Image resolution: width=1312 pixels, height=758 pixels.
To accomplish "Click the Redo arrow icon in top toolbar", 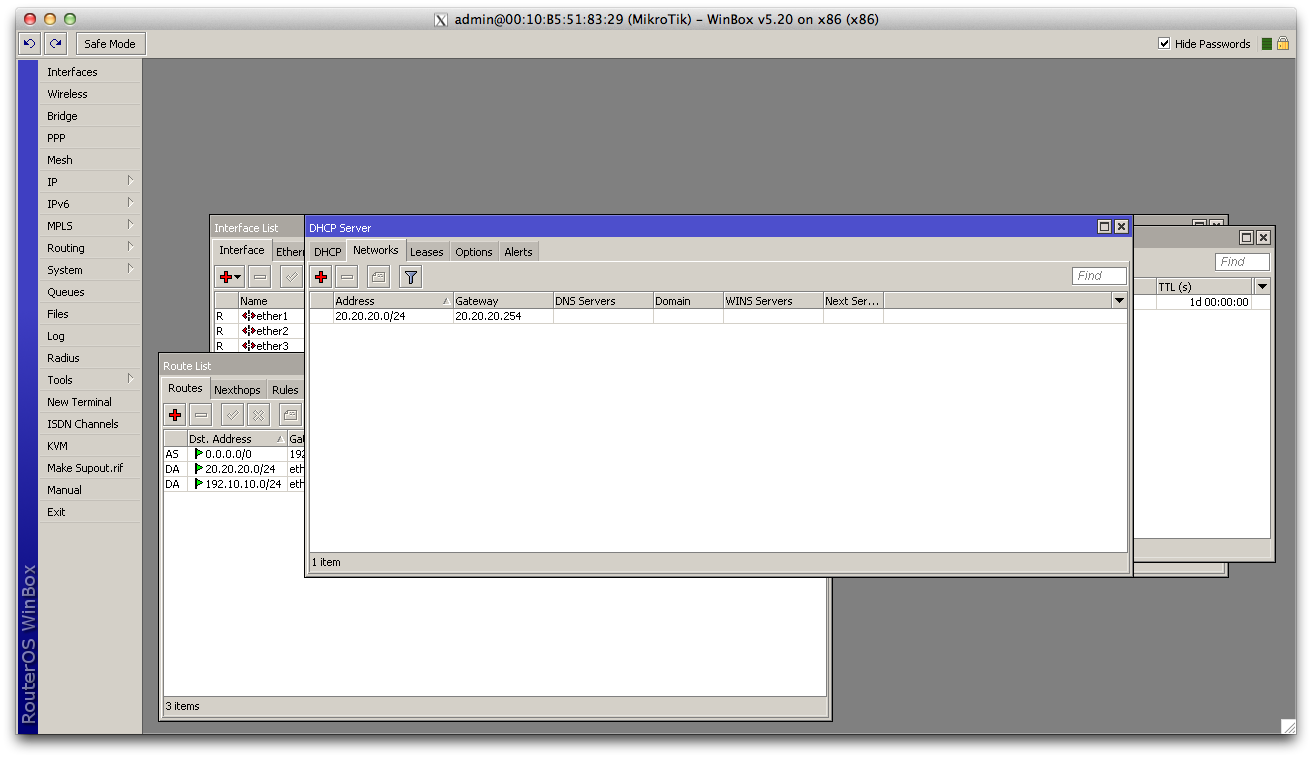I will (x=56, y=44).
